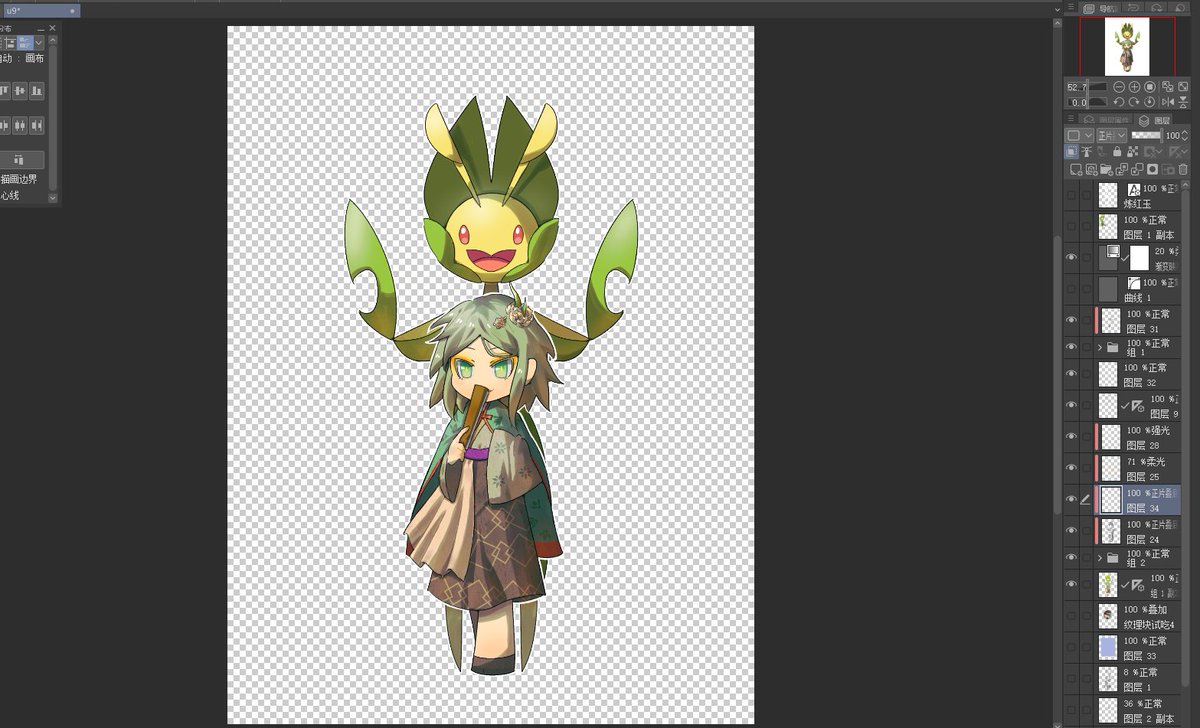Image resolution: width=1200 pixels, height=728 pixels.
Task: Switch to the Navigator tab
Action: tap(1099, 8)
